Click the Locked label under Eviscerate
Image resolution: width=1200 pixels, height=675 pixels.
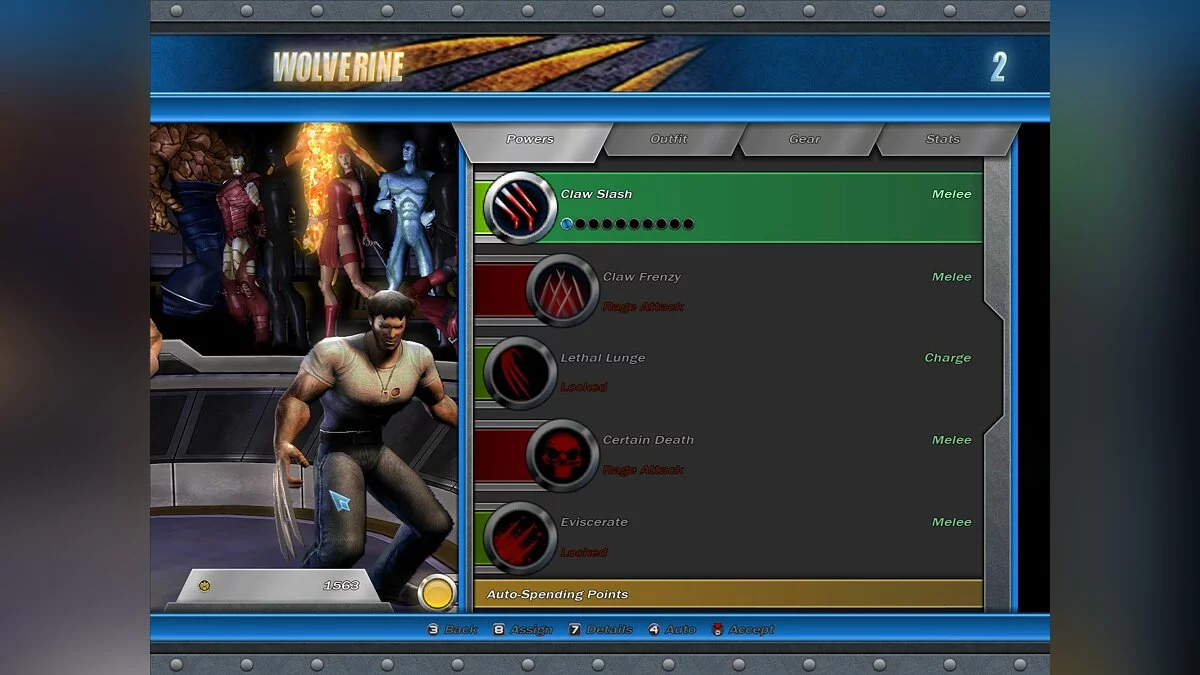coord(584,552)
